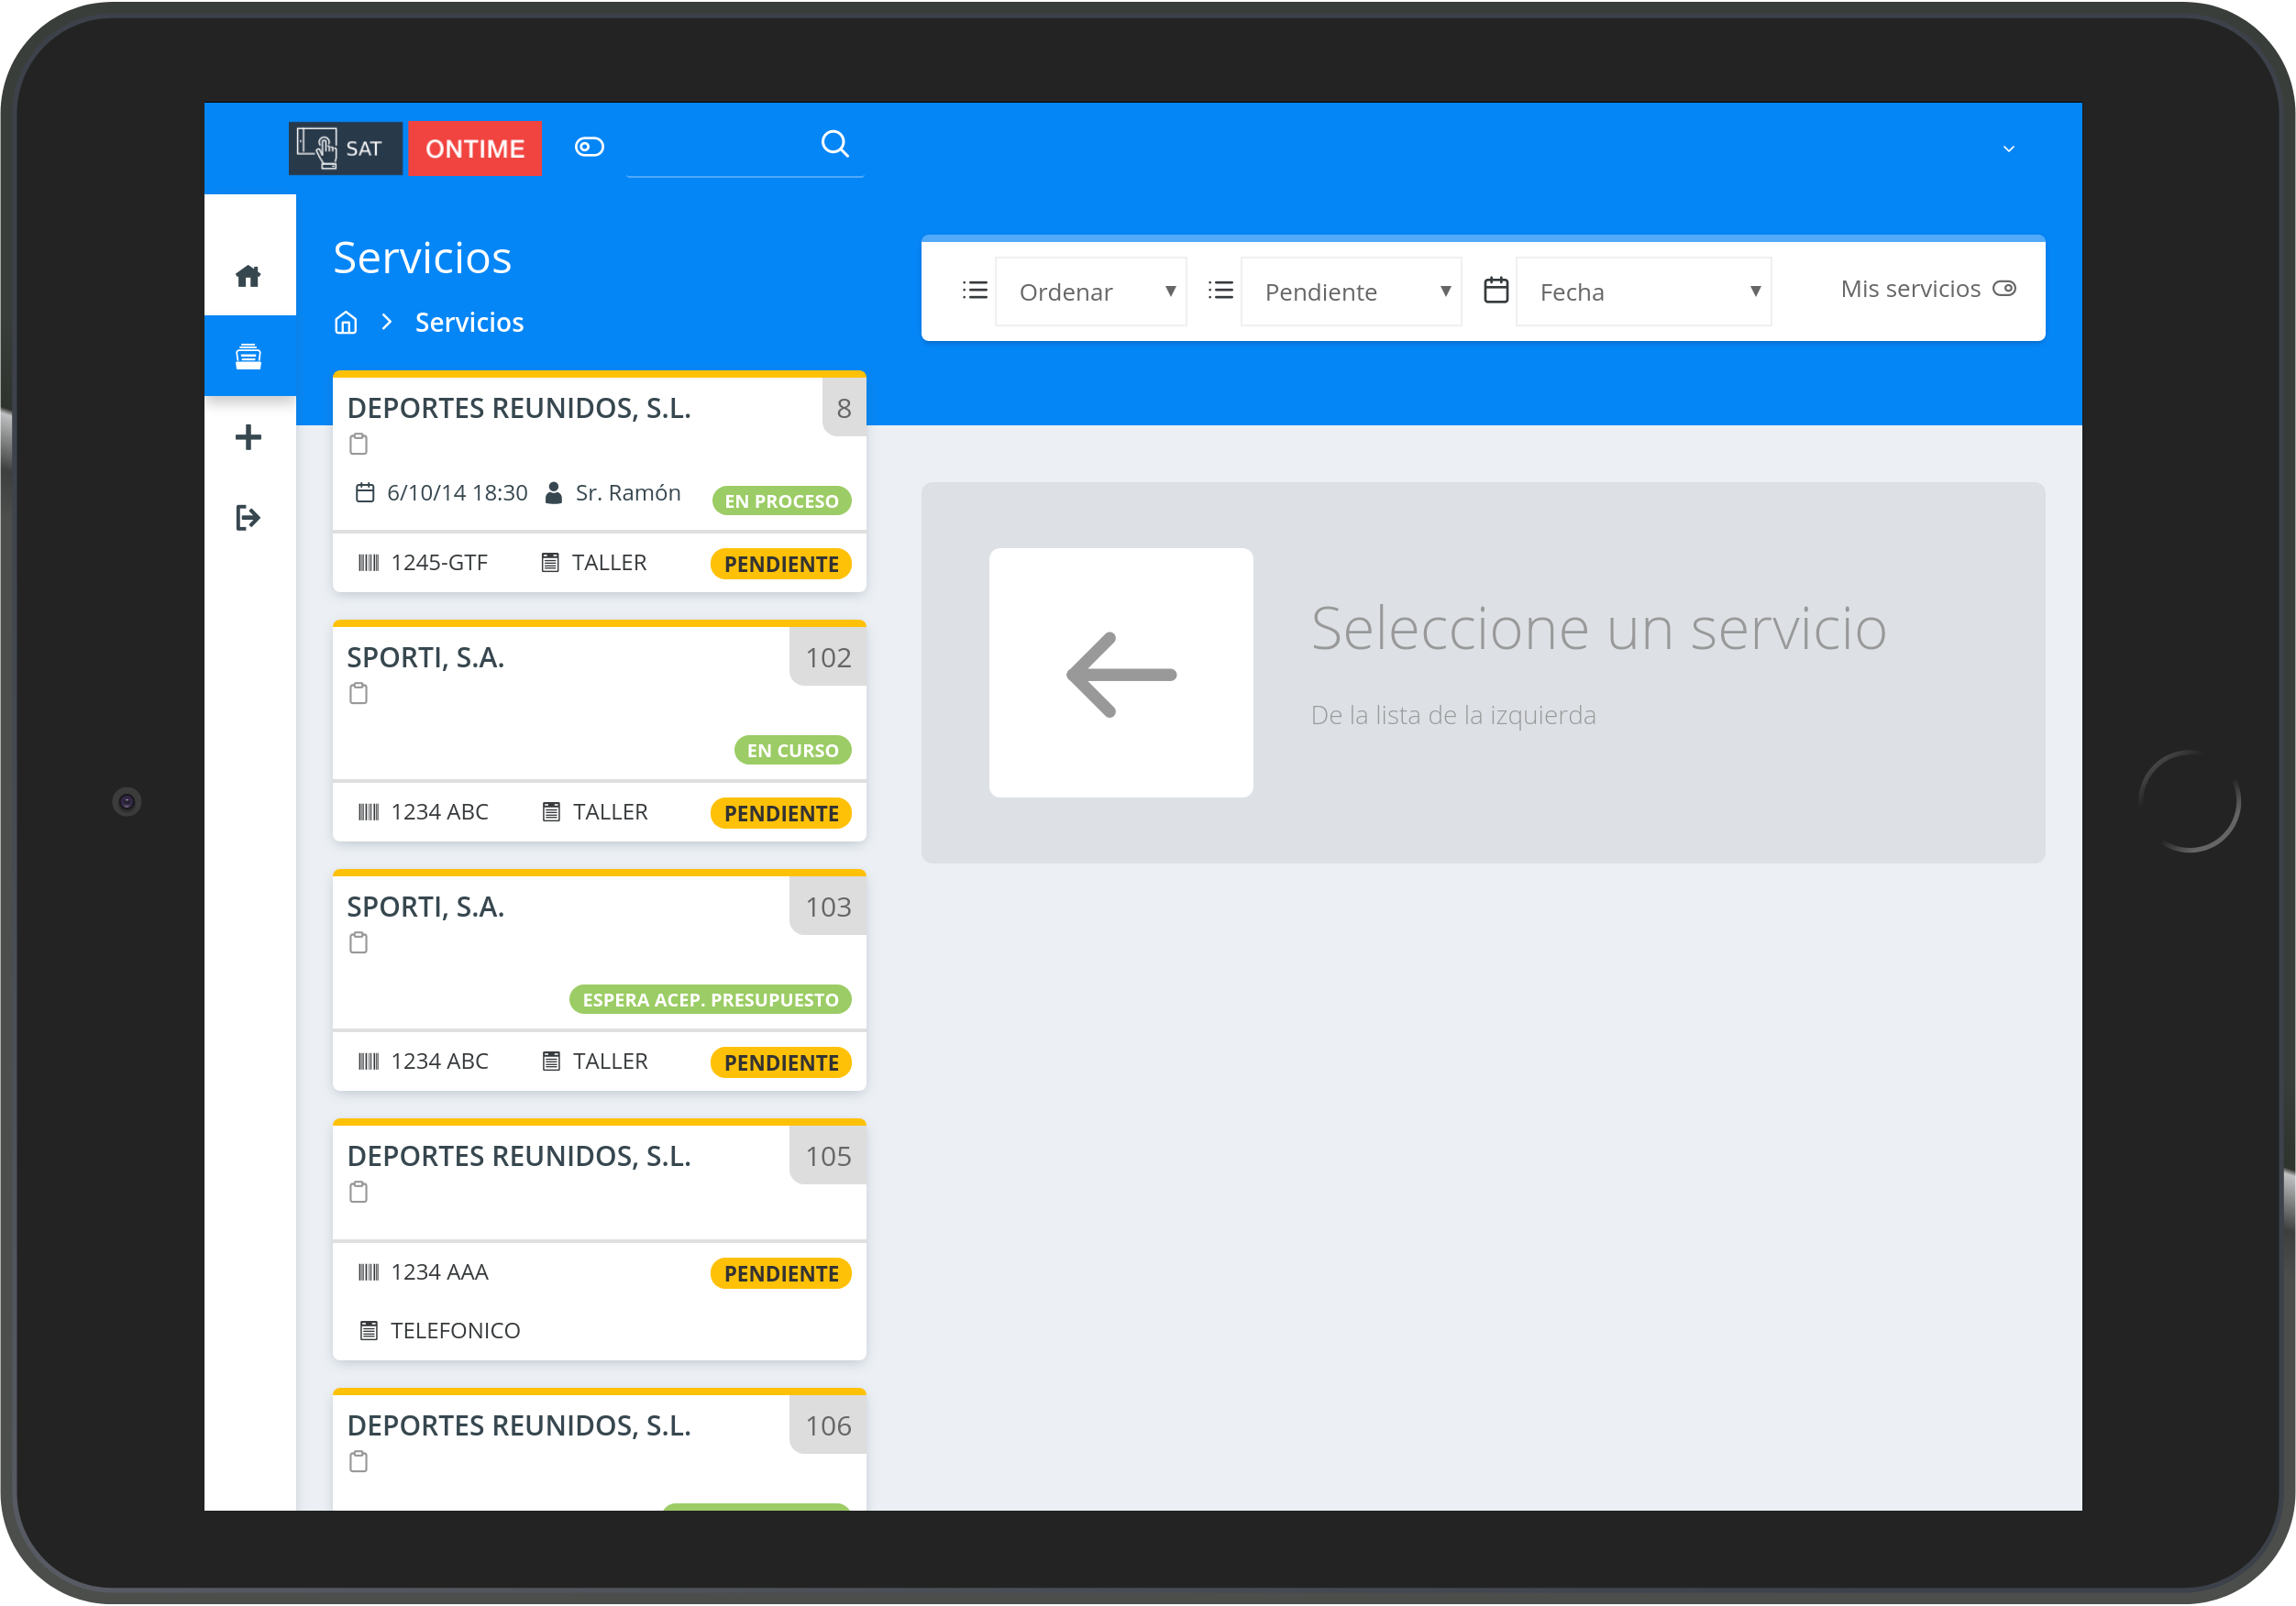Image resolution: width=2296 pixels, height=1606 pixels.
Task: Click the clipboard icon on service 102
Action: pyautogui.click(x=359, y=693)
